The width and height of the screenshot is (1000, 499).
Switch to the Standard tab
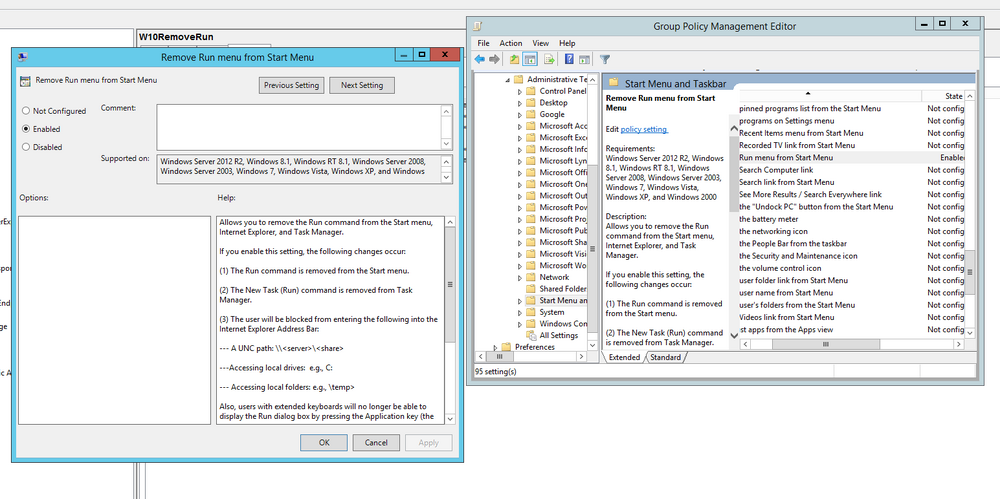pos(665,358)
